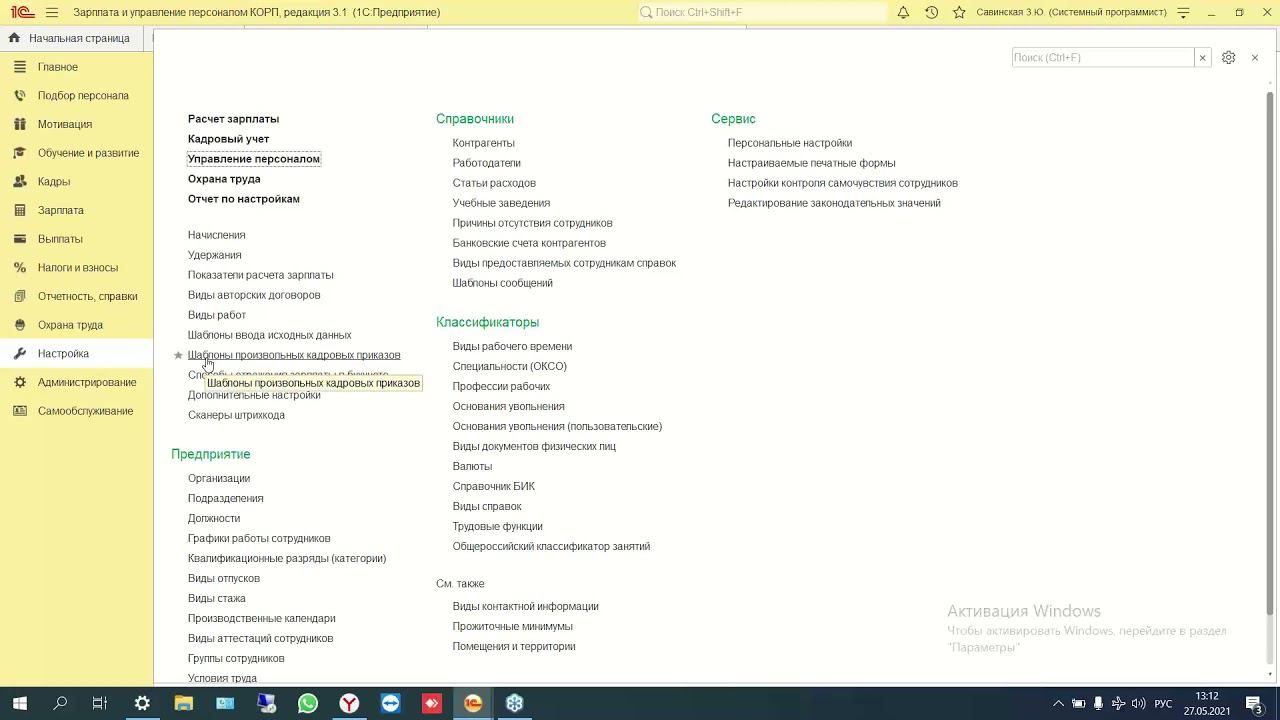1280x720 pixels.
Task: Open the Самообслуживание sidebar section
Action: click(76, 411)
